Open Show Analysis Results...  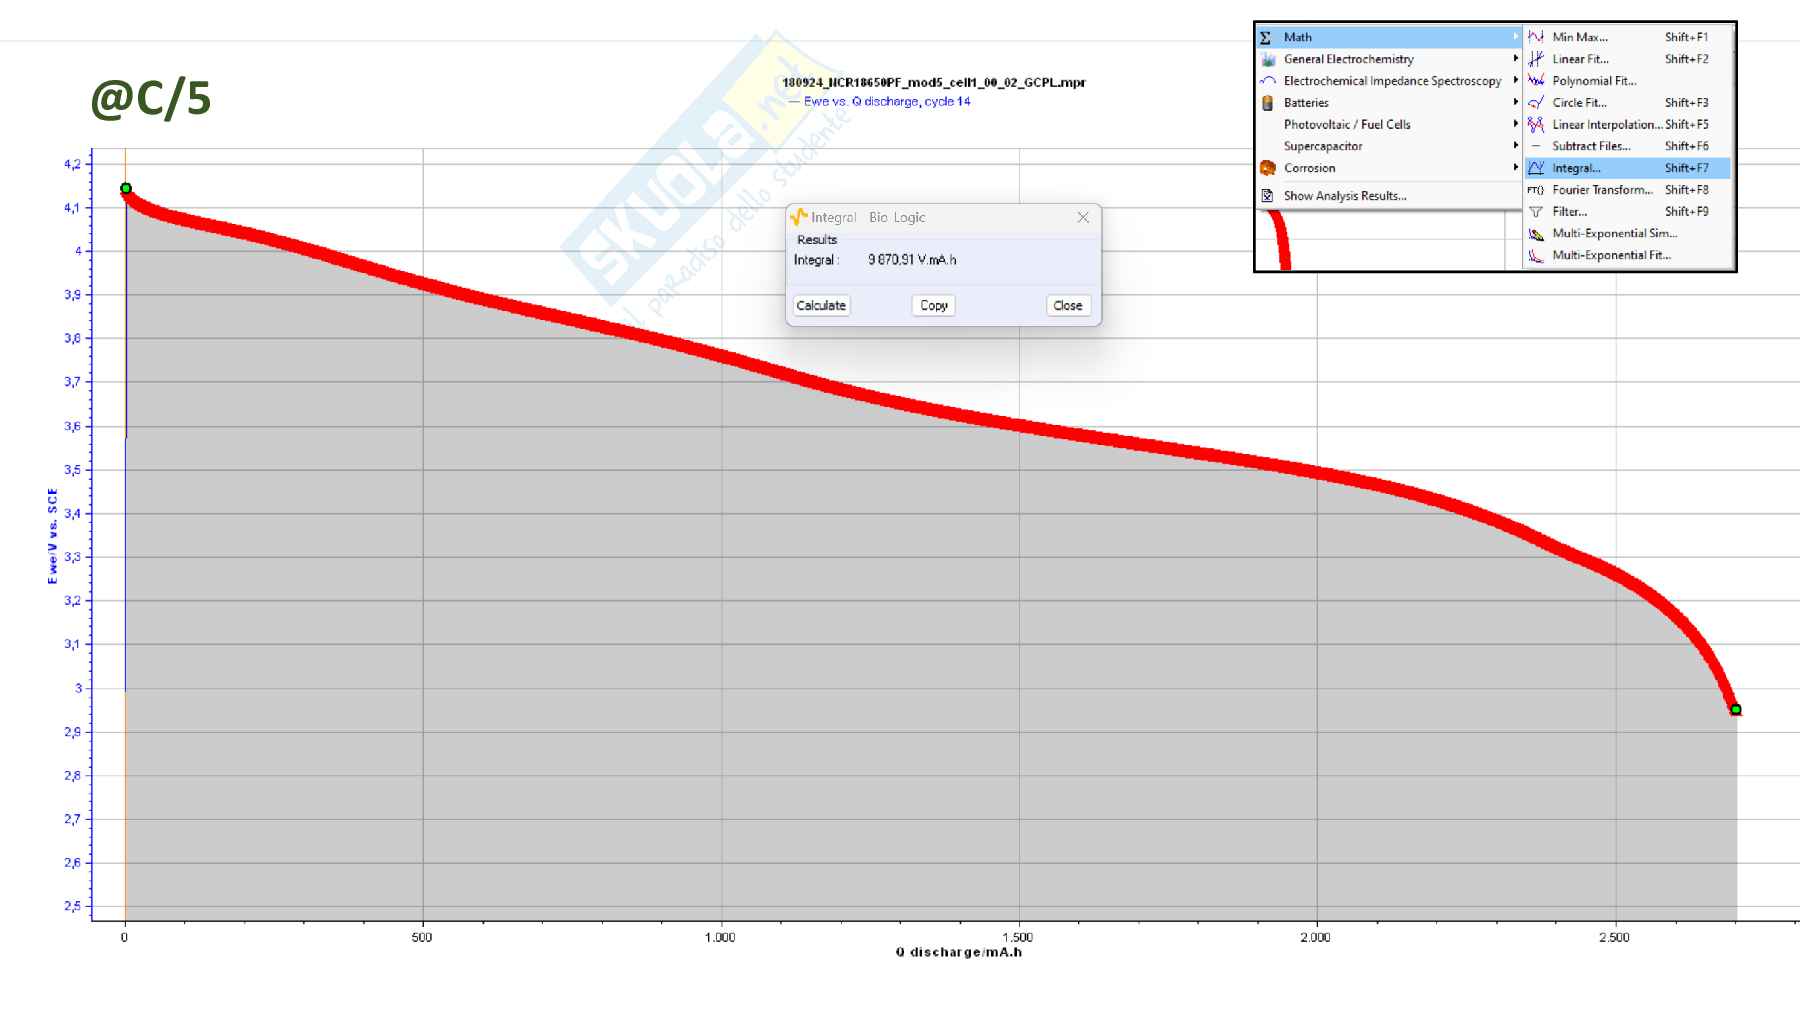(x=1344, y=196)
